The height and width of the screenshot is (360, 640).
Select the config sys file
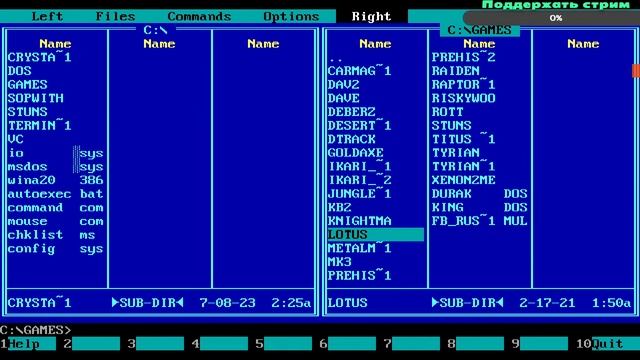tap(56, 249)
